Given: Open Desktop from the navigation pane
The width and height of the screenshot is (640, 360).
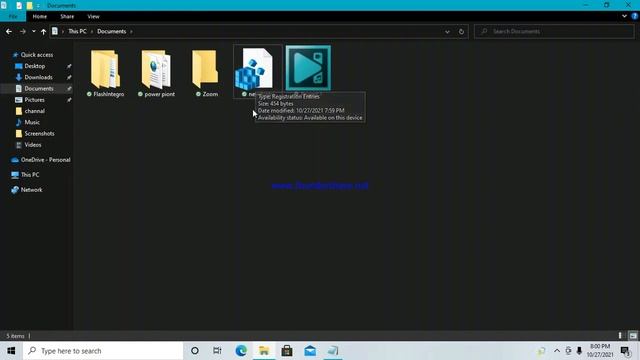Looking at the screenshot, I should [x=35, y=66].
